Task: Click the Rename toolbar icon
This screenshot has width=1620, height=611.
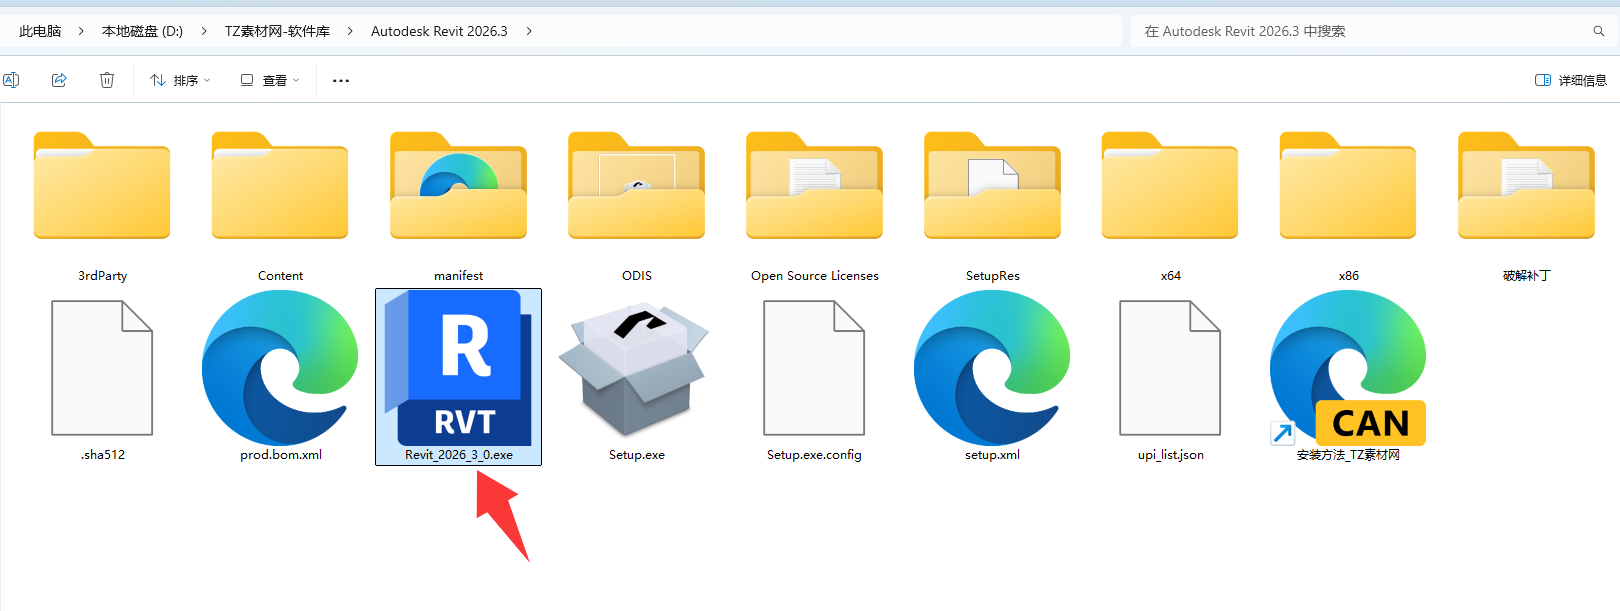Action: pyautogui.click(x=11, y=80)
